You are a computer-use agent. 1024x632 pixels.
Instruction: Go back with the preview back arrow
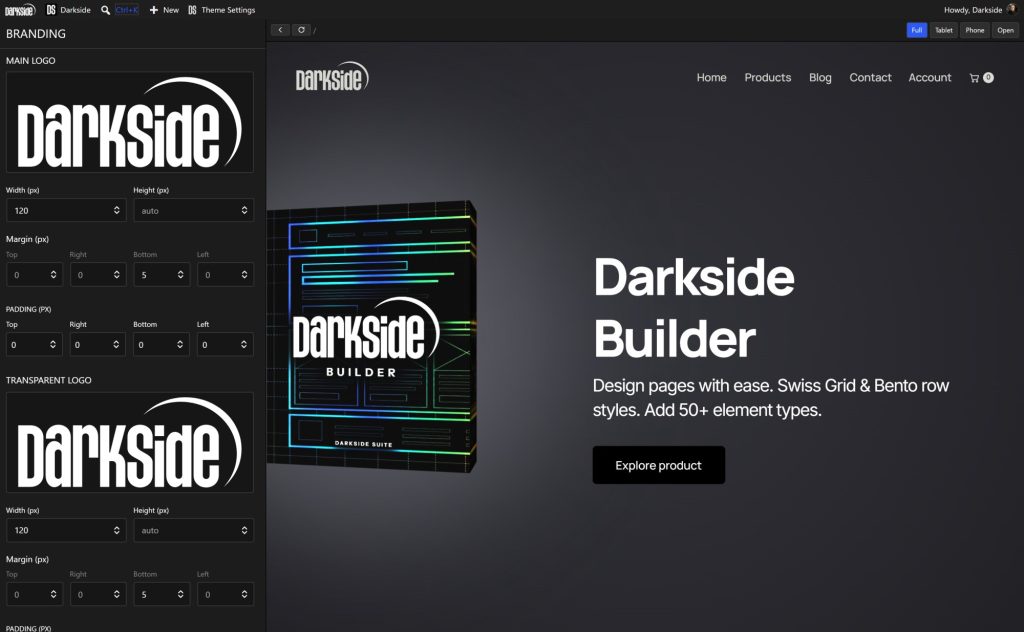(x=280, y=30)
